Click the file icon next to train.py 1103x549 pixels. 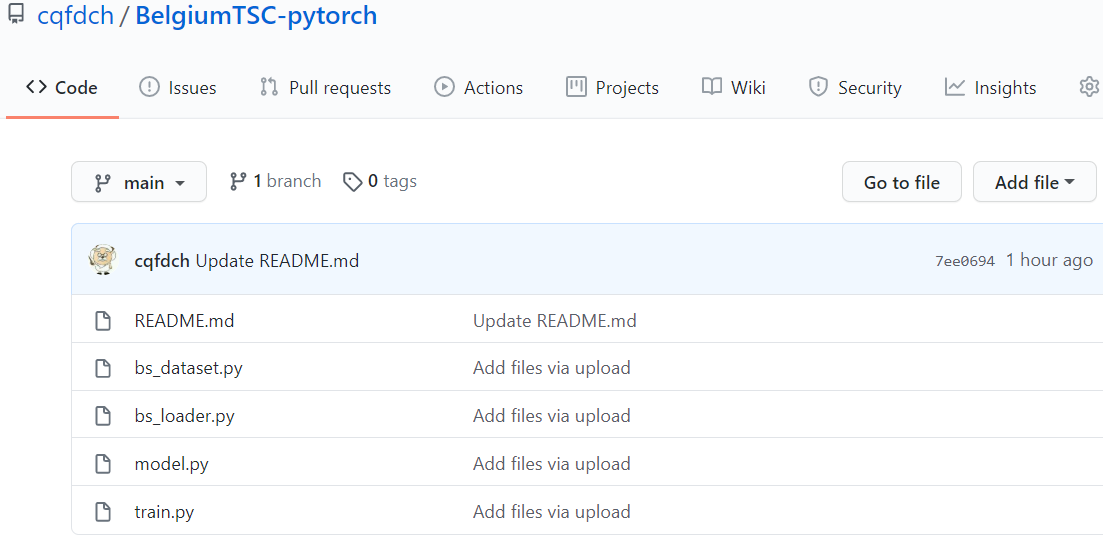(x=103, y=512)
